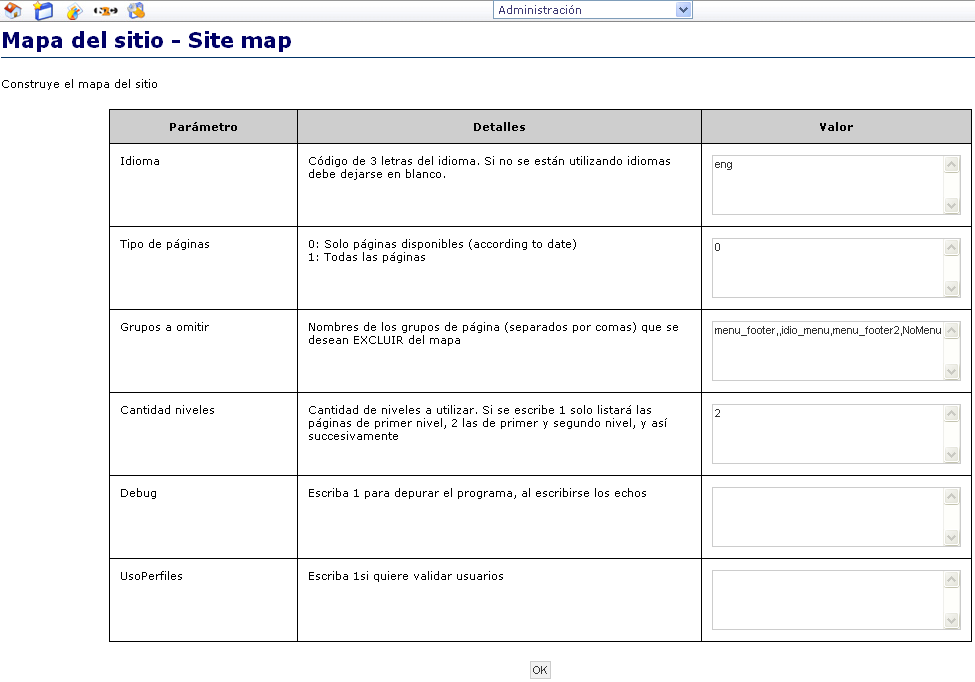975x682 pixels.
Task: Click the Idioma parameter label
Action: tap(140, 161)
